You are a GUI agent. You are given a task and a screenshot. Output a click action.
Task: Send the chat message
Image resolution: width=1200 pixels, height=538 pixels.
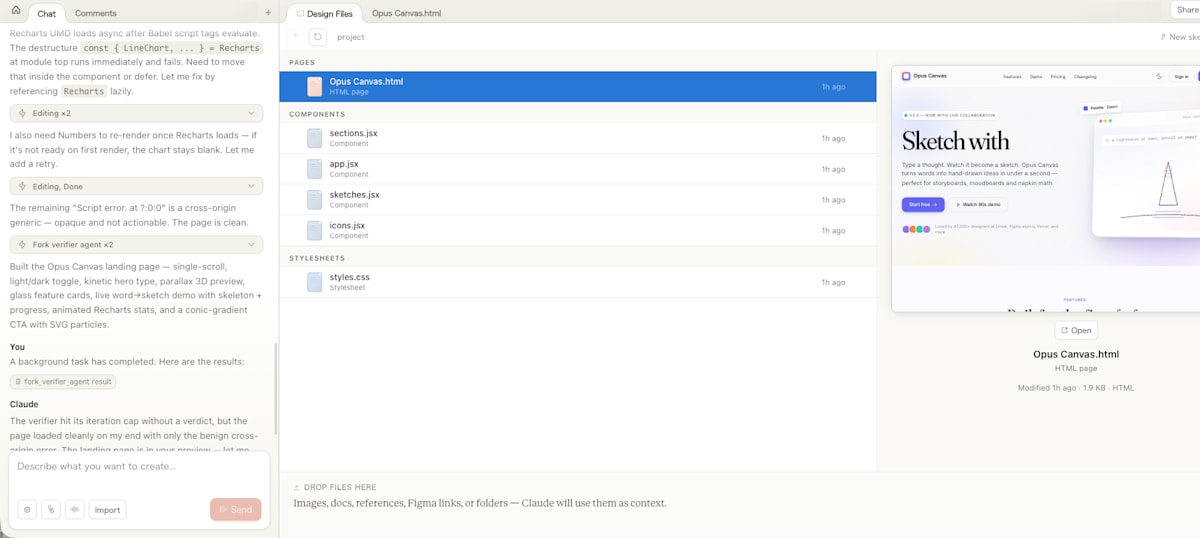(x=236, y=509)
